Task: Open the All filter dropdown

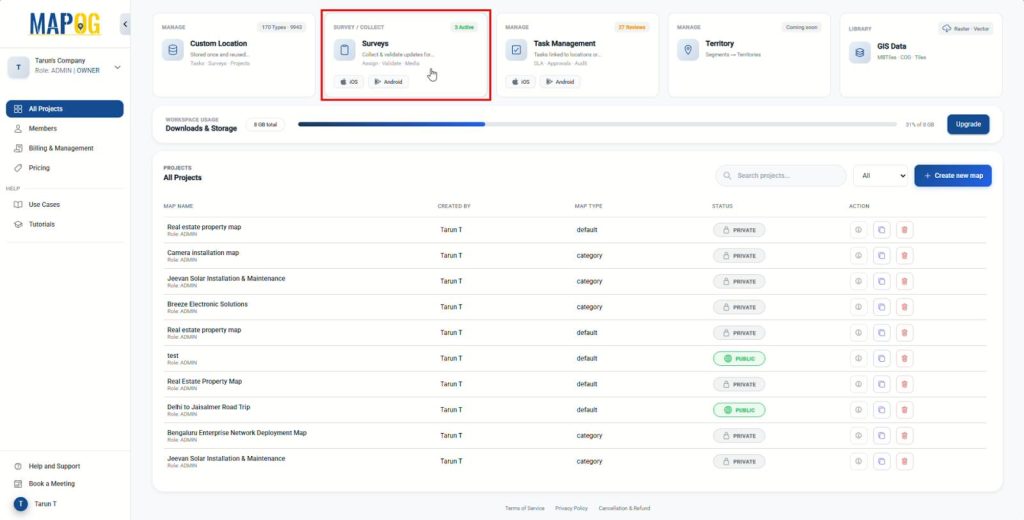Action: pos(880,176)
